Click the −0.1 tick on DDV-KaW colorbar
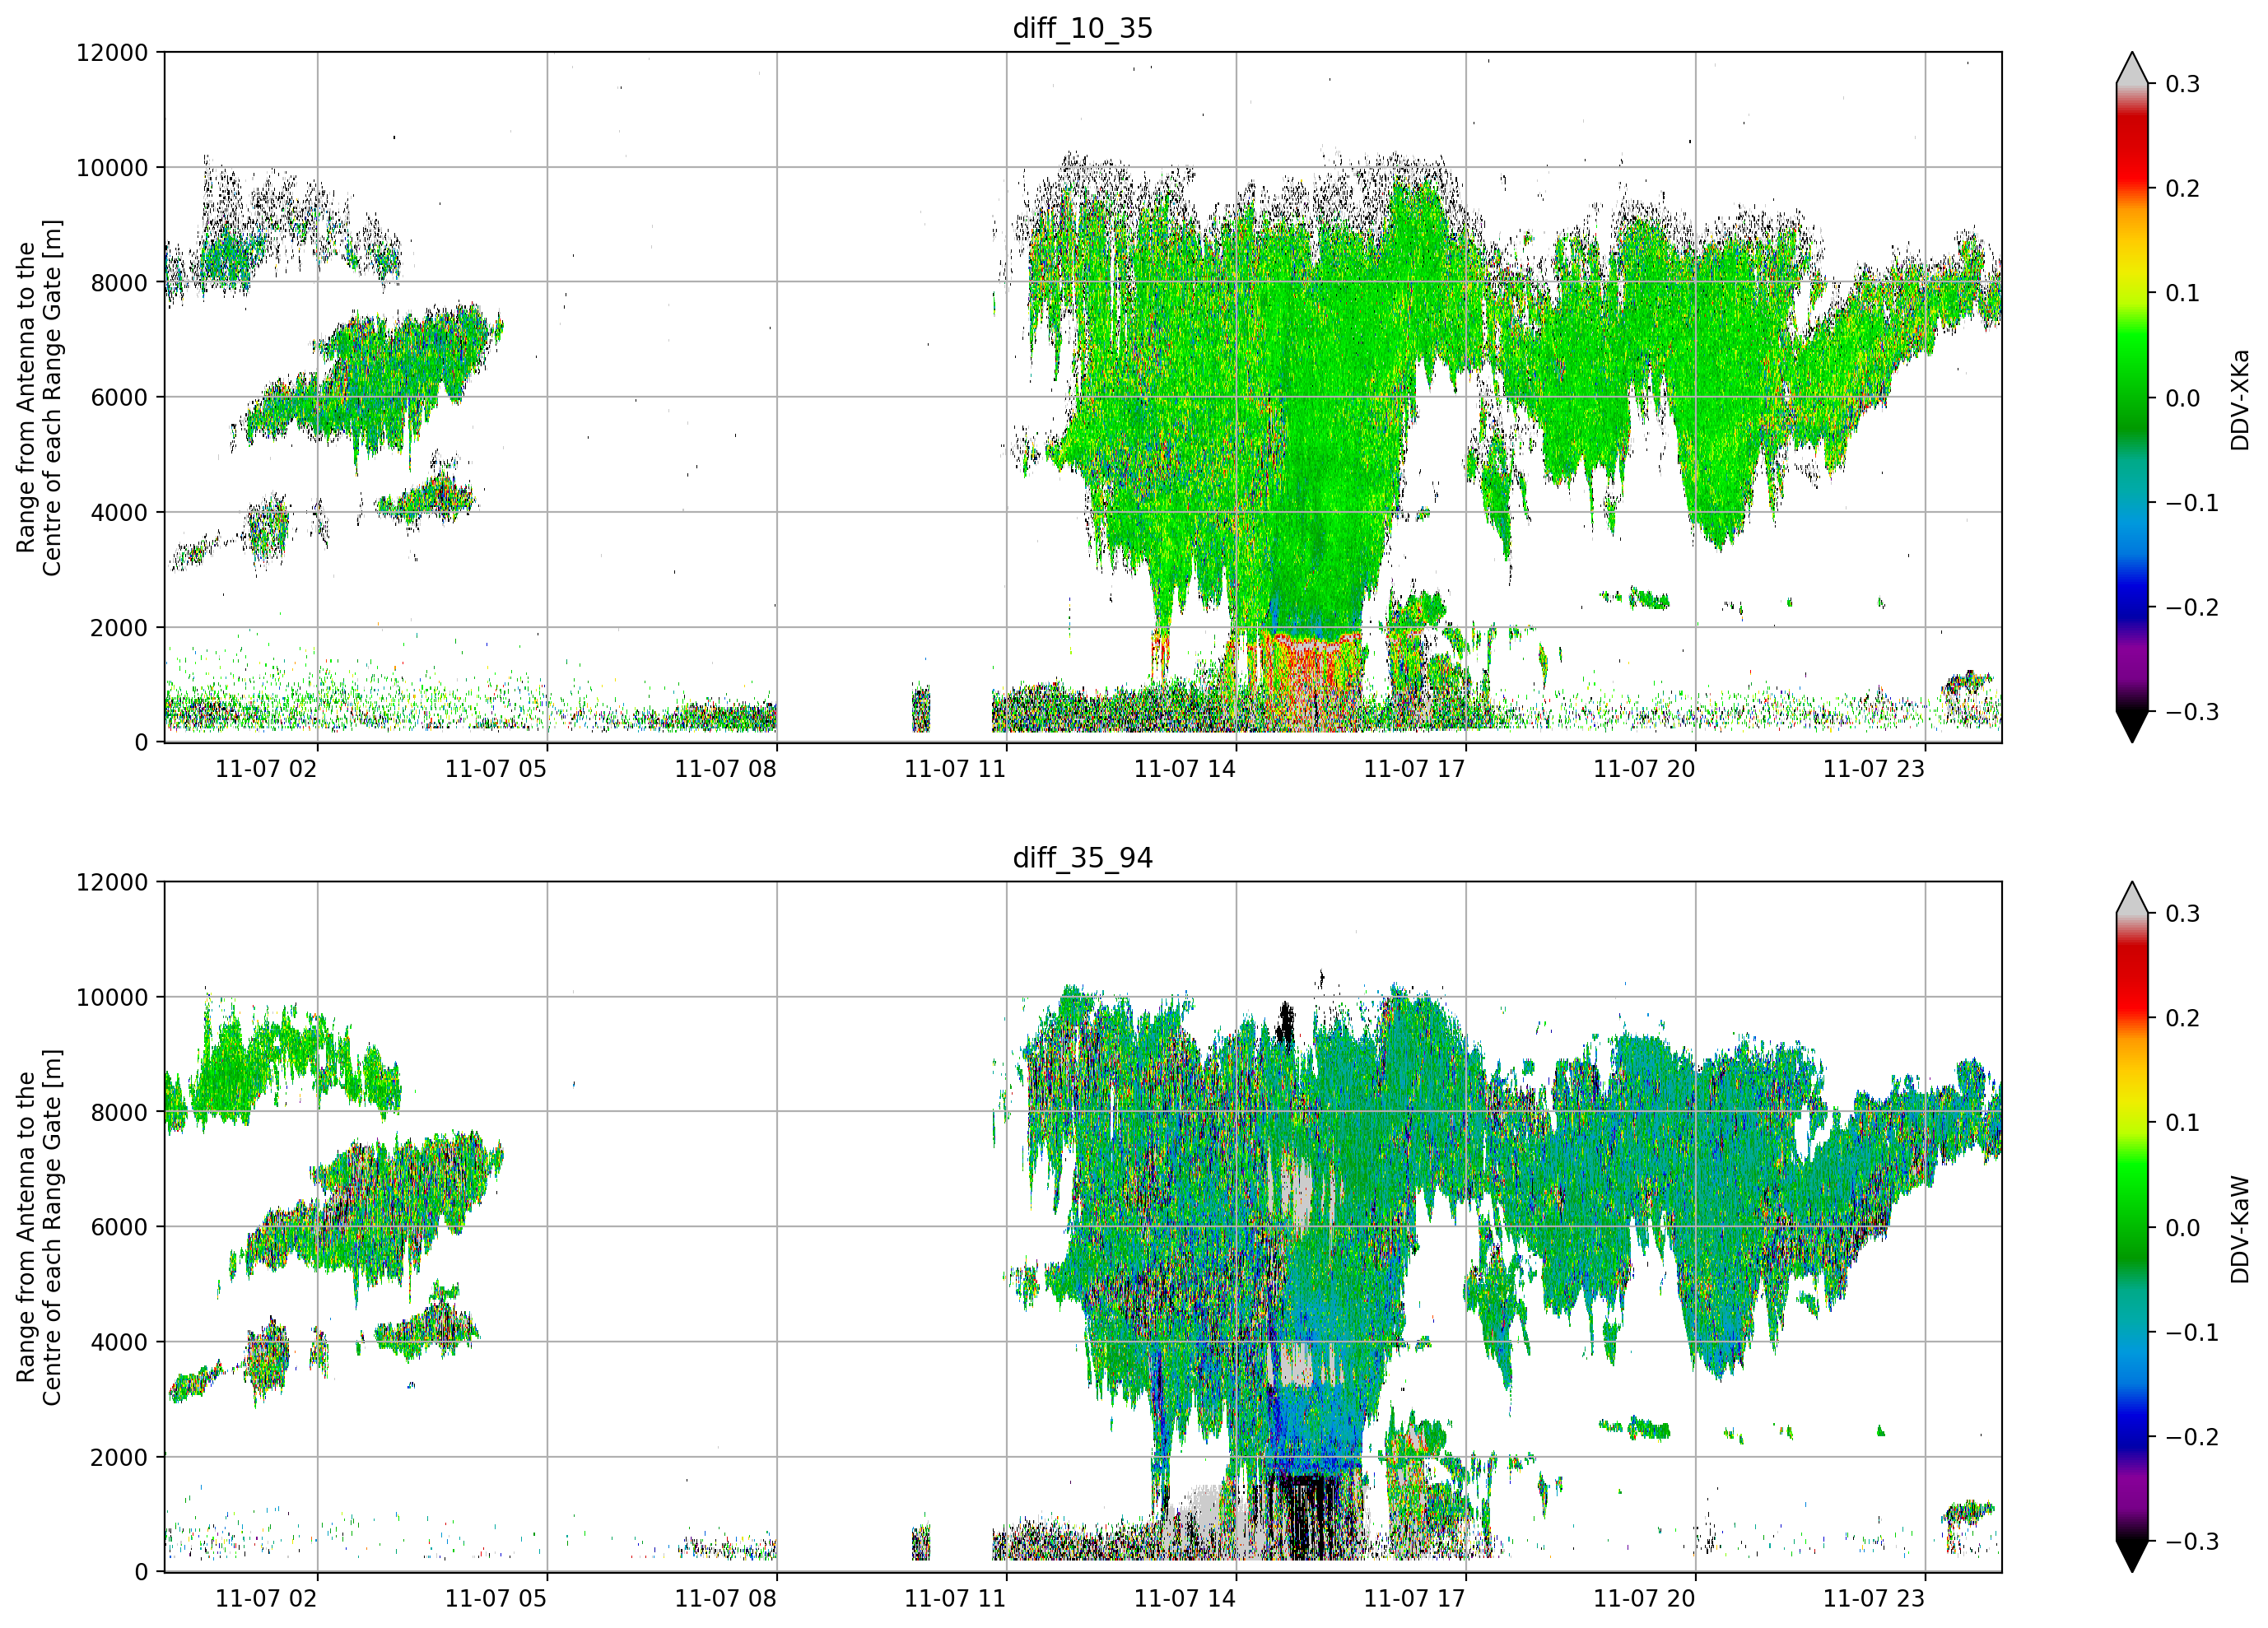2268x1628 pixels. [x=2192, y=1333]
